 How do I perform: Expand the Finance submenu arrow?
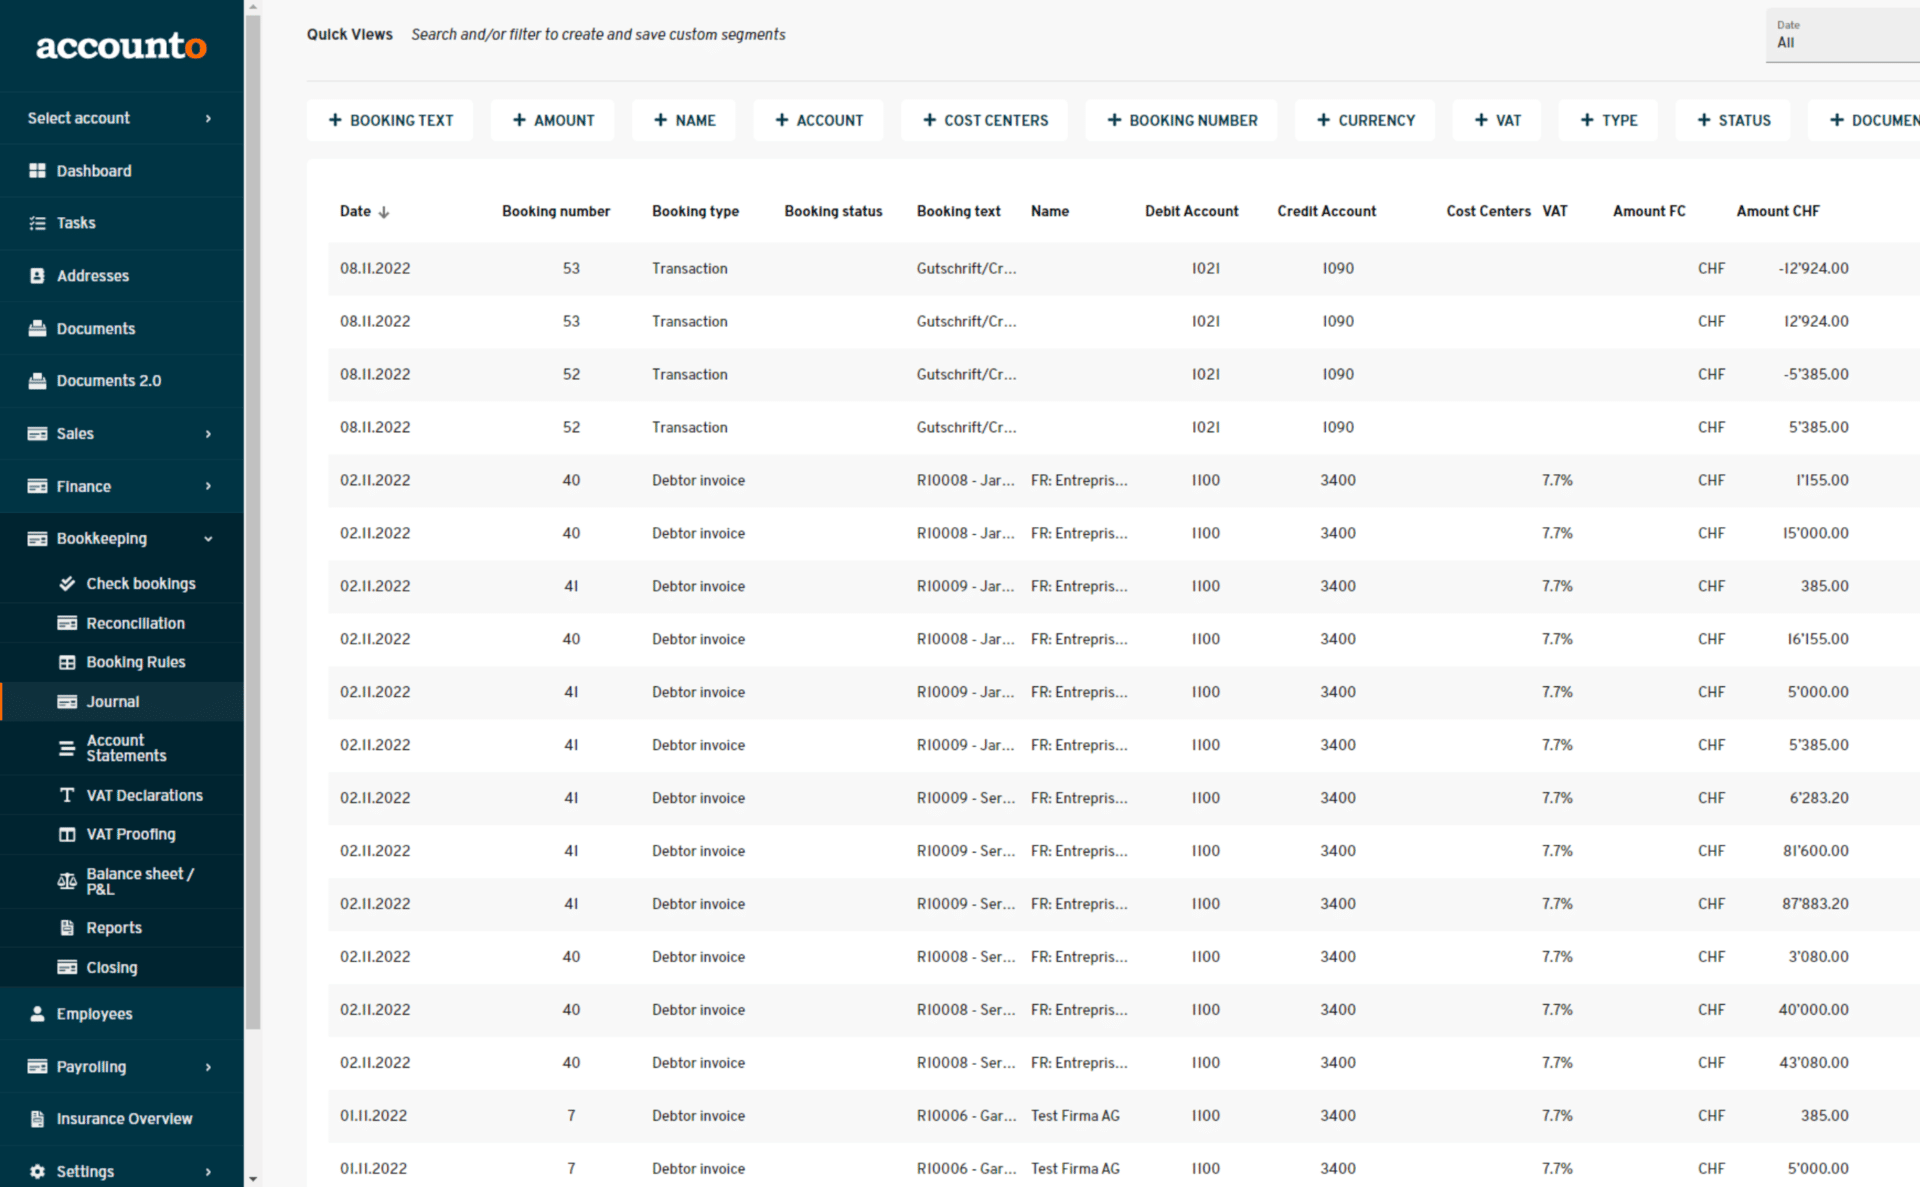[208, 486]
